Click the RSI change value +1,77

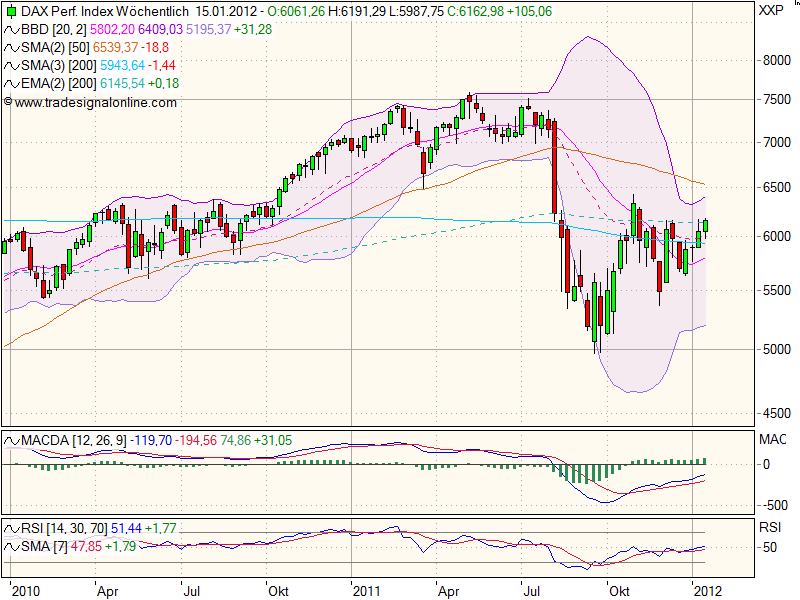[x=161, y=528]
